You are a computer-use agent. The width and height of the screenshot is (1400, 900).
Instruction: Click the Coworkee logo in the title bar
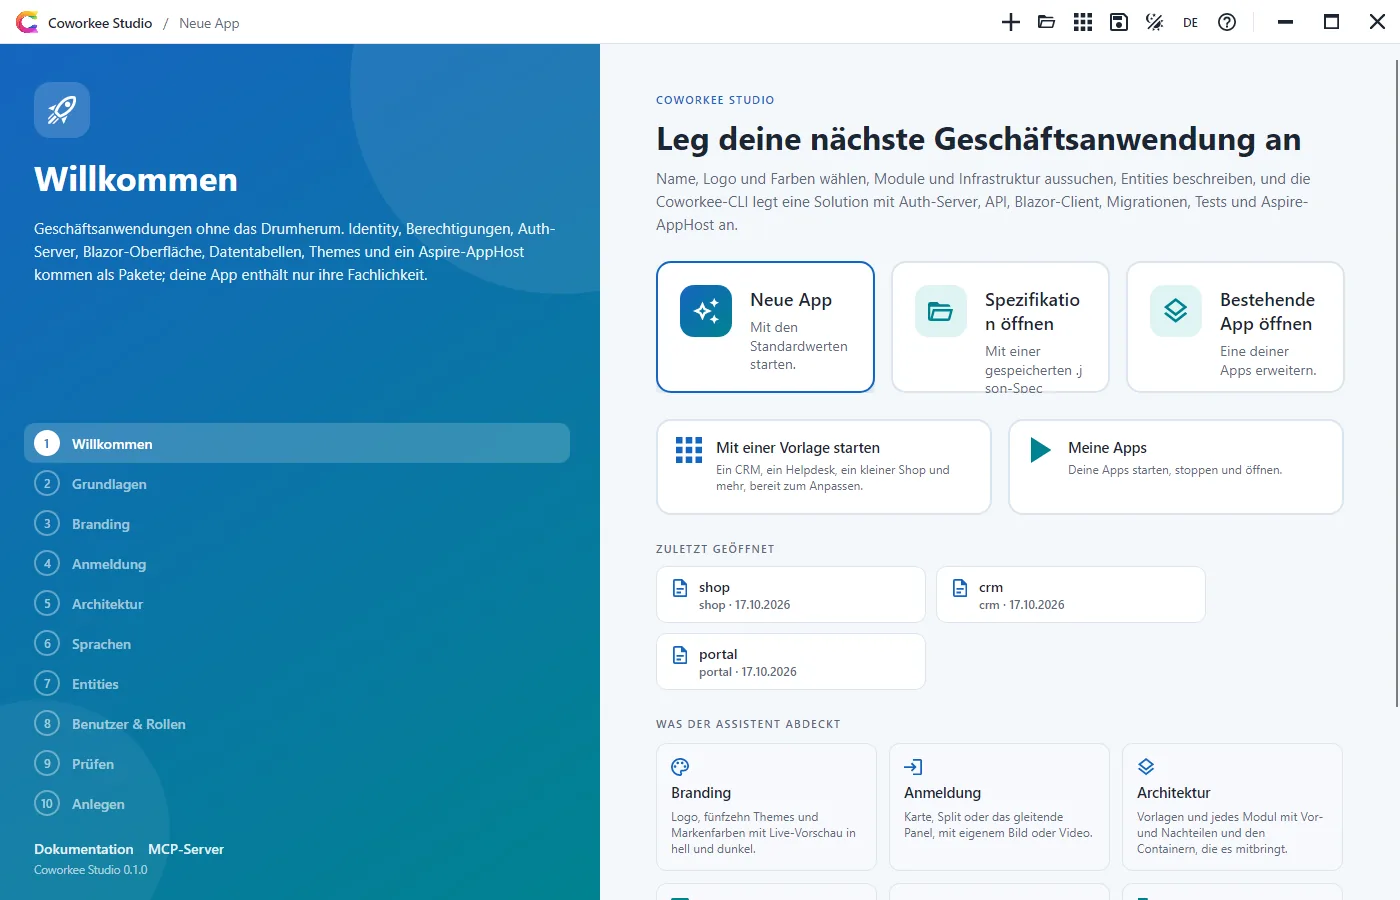[x=27, y=22]
